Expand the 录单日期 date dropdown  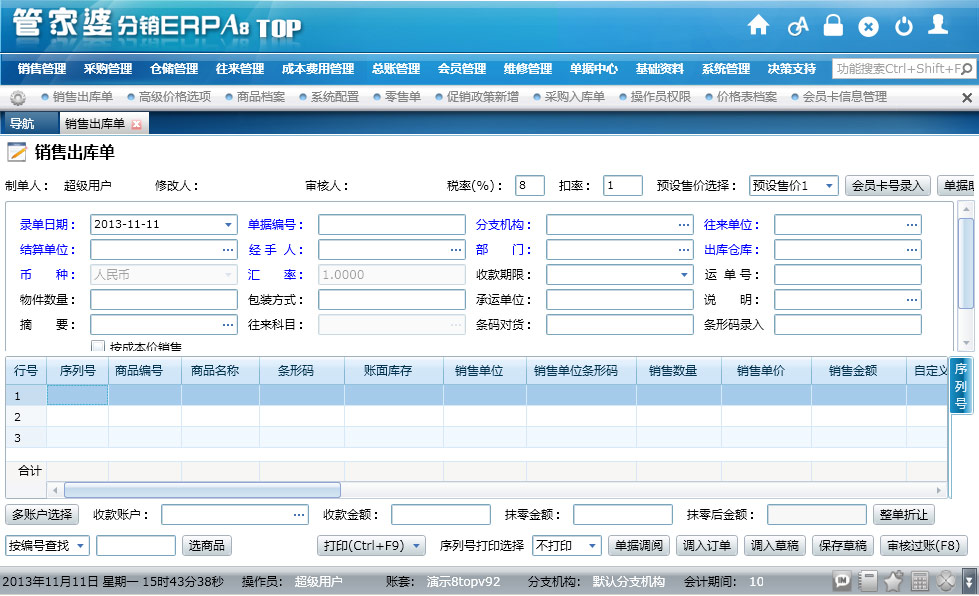pos(228,225)
